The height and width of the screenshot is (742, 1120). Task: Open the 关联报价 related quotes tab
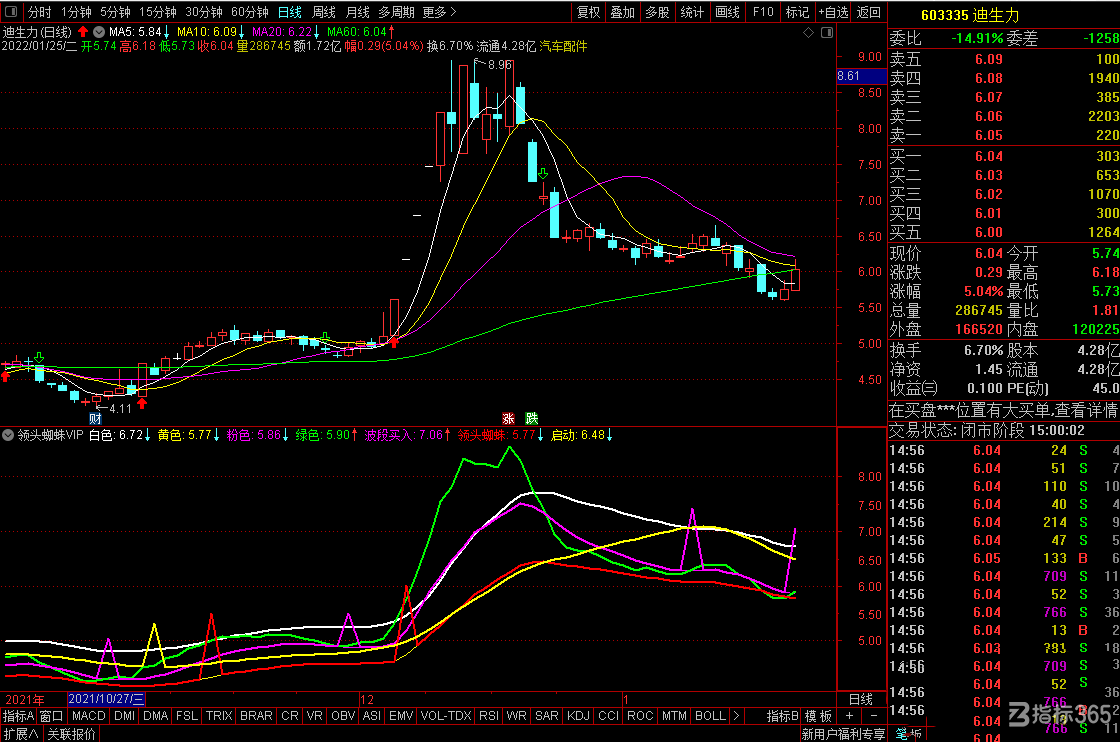click(x=71, y=733)
